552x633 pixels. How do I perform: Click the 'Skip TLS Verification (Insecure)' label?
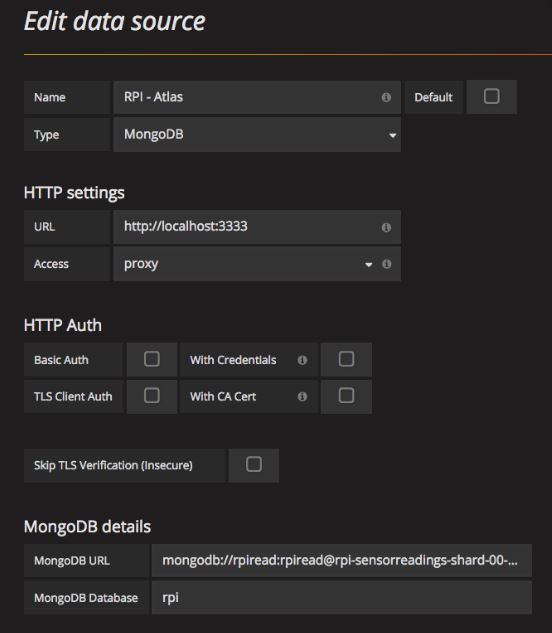tap(113, 465)
